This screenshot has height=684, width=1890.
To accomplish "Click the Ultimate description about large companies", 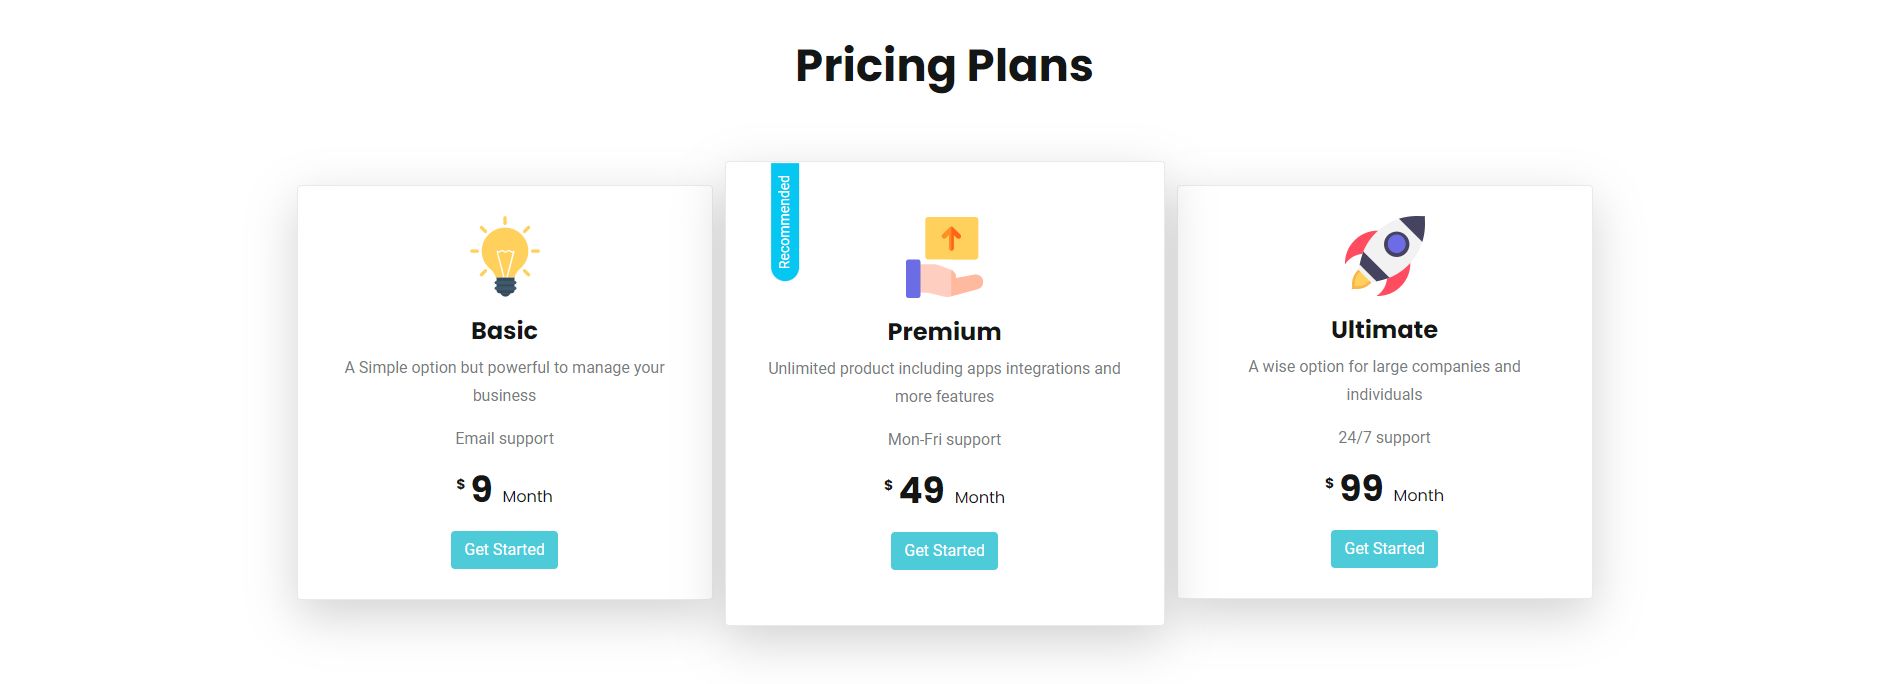I will (x=1384, y=380).
